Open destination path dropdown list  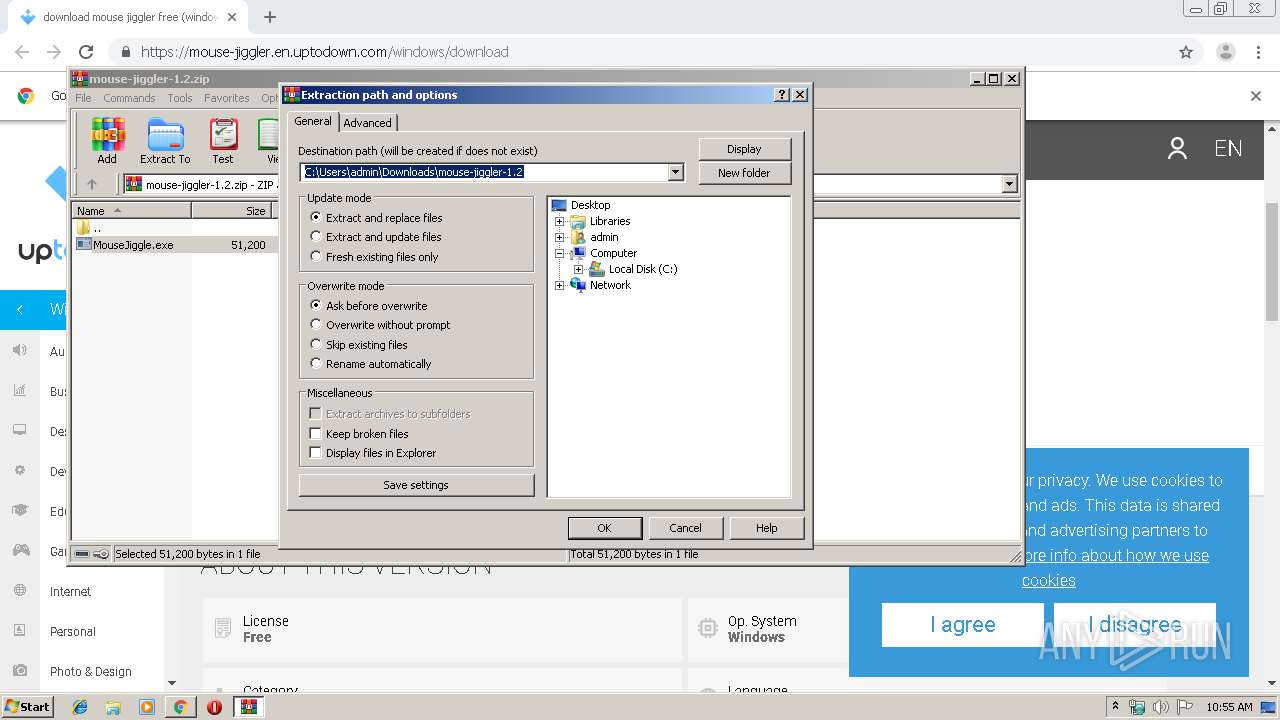[x=675, y=172]
